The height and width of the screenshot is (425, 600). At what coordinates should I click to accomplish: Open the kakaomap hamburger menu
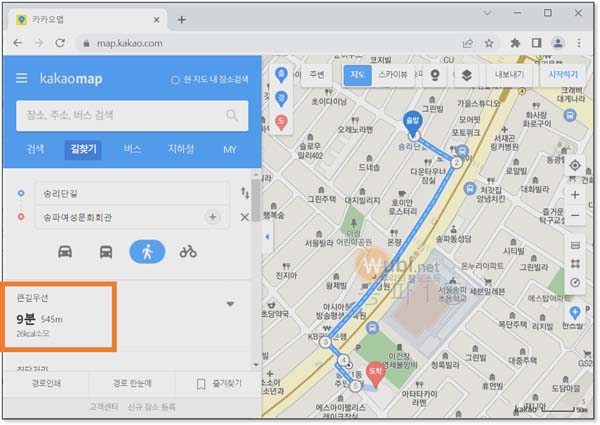click(21, 78)
